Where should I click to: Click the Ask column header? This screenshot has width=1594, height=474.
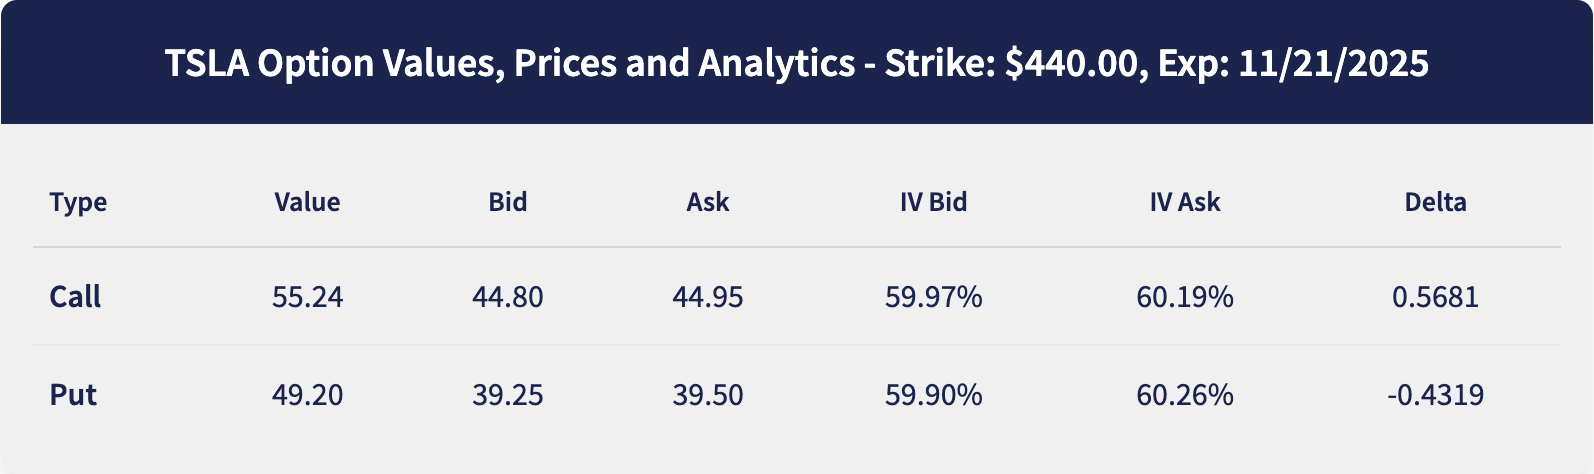(707, 202)
